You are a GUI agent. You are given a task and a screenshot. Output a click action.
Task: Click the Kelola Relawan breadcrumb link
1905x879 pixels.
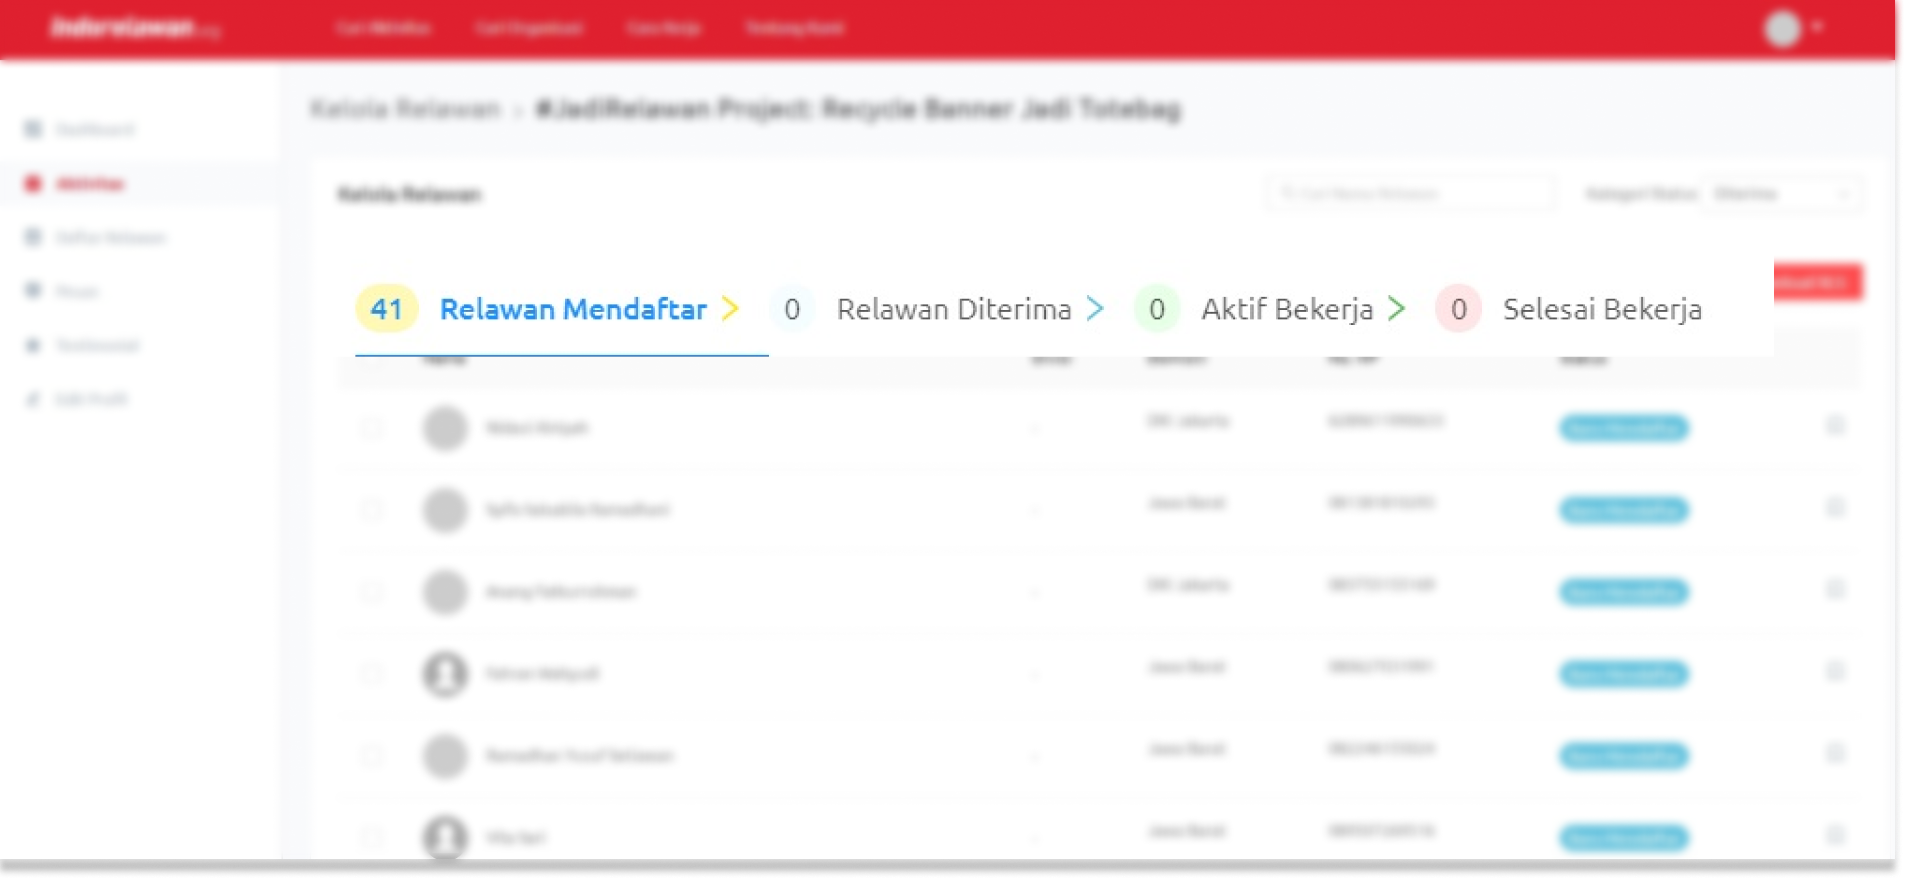(x=405, y=109)
